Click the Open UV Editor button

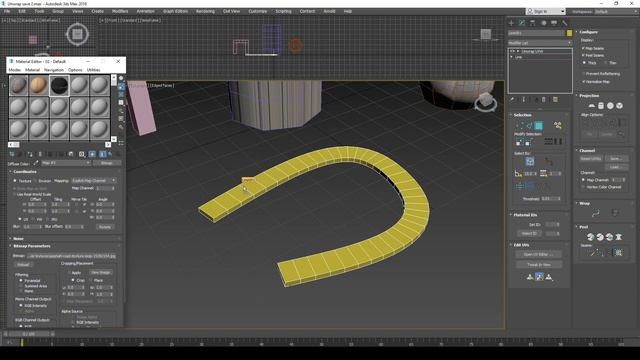click(x=539, y=254)
